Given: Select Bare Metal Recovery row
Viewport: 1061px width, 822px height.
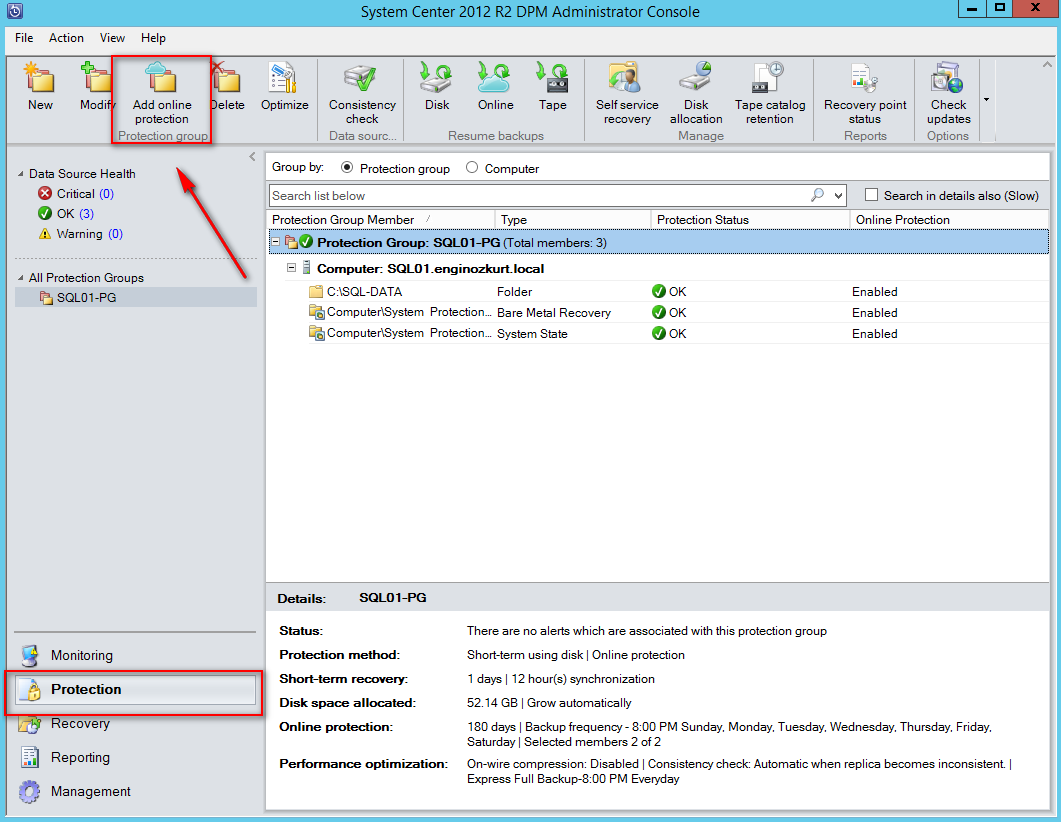Looking at the screenshot, I should (x=678, y=313).
